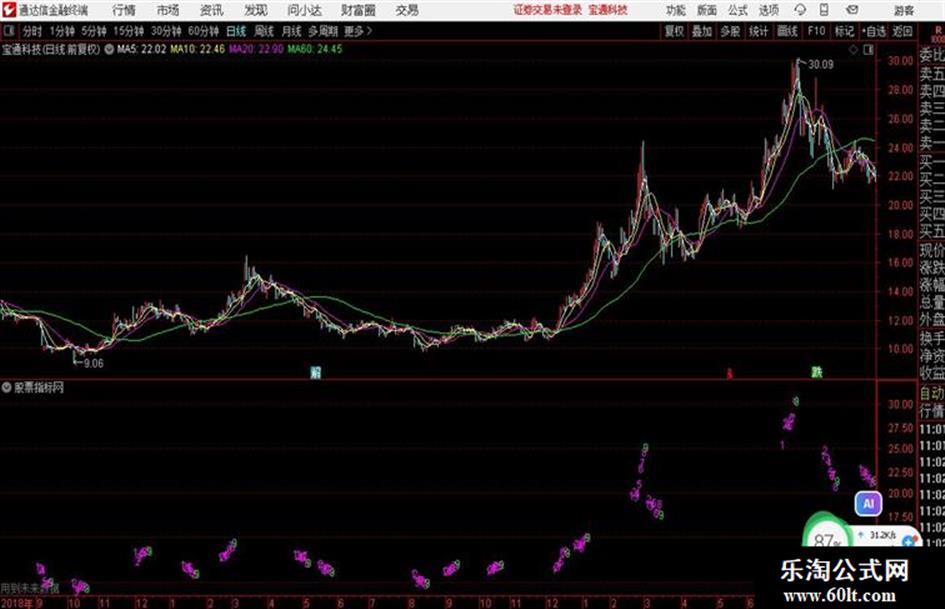Click the Tongdaxin red logo icon
Viewport: 945px width, 609px height.
point(8,10)
